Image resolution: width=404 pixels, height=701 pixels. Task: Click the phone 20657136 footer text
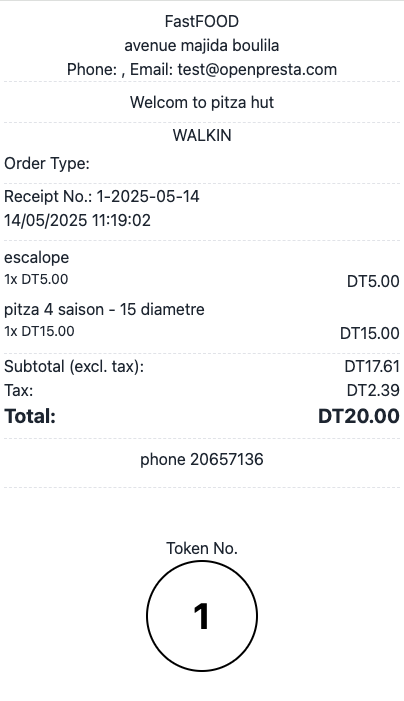pyautogui.click(x=202, y=460)
